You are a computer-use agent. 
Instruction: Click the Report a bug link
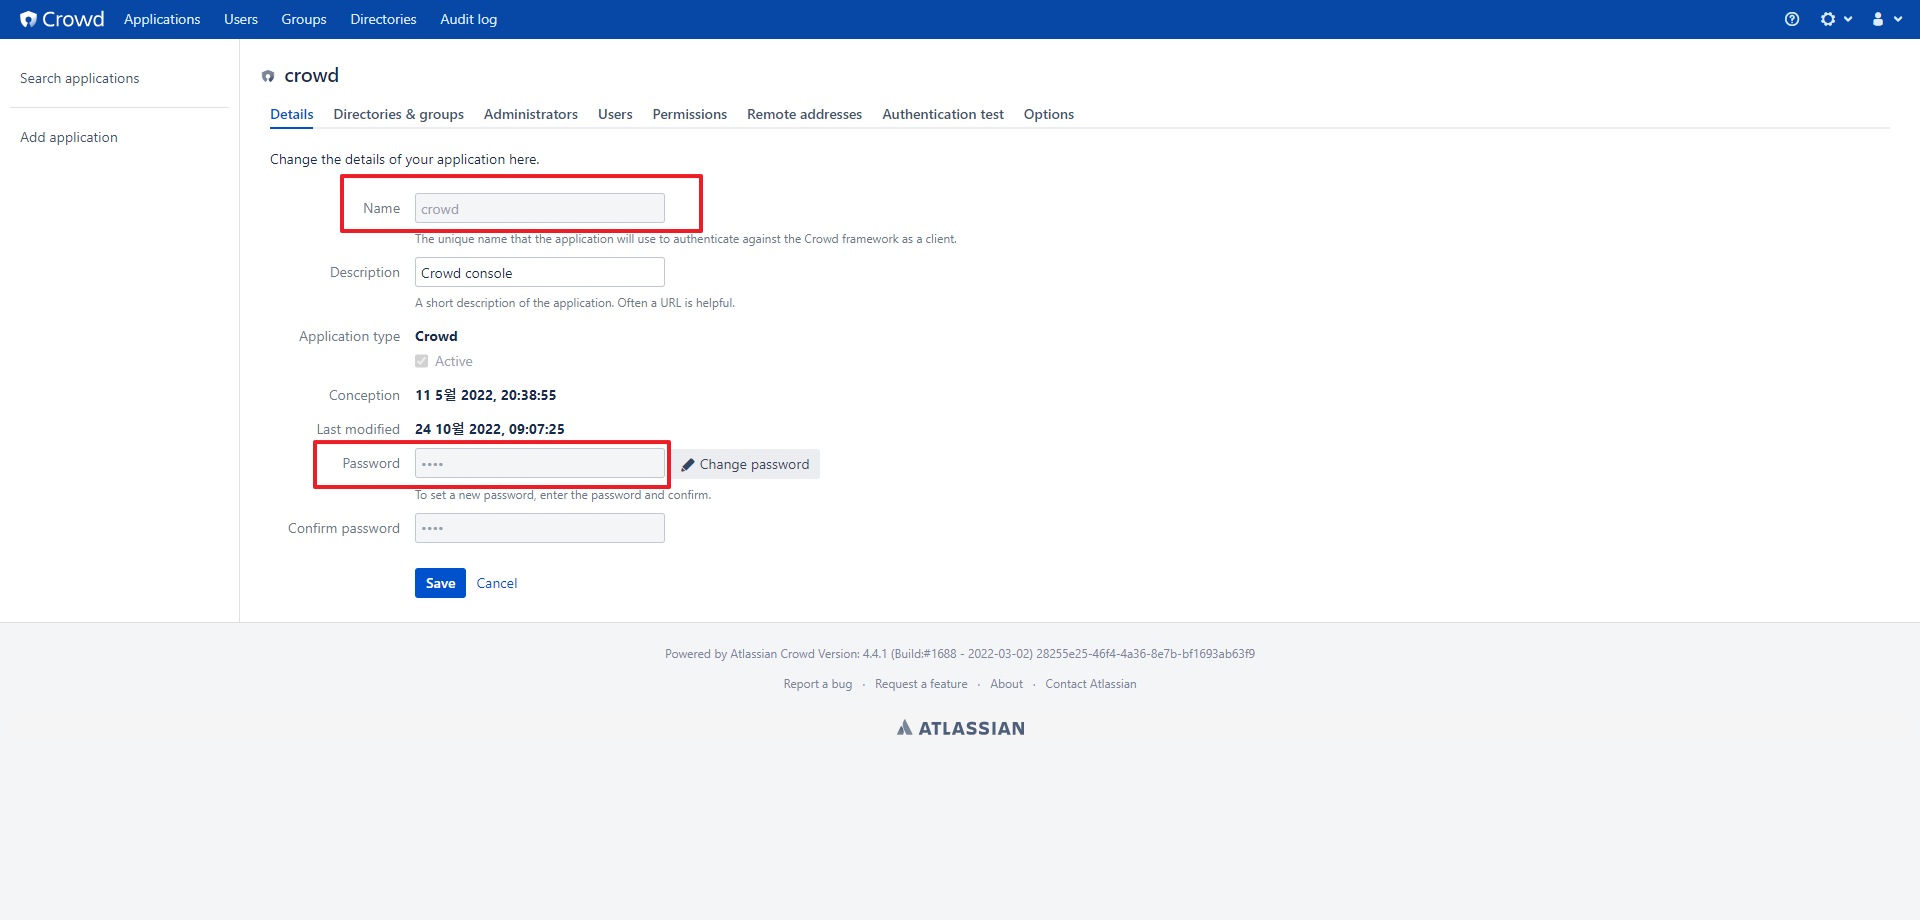[818, 684]
